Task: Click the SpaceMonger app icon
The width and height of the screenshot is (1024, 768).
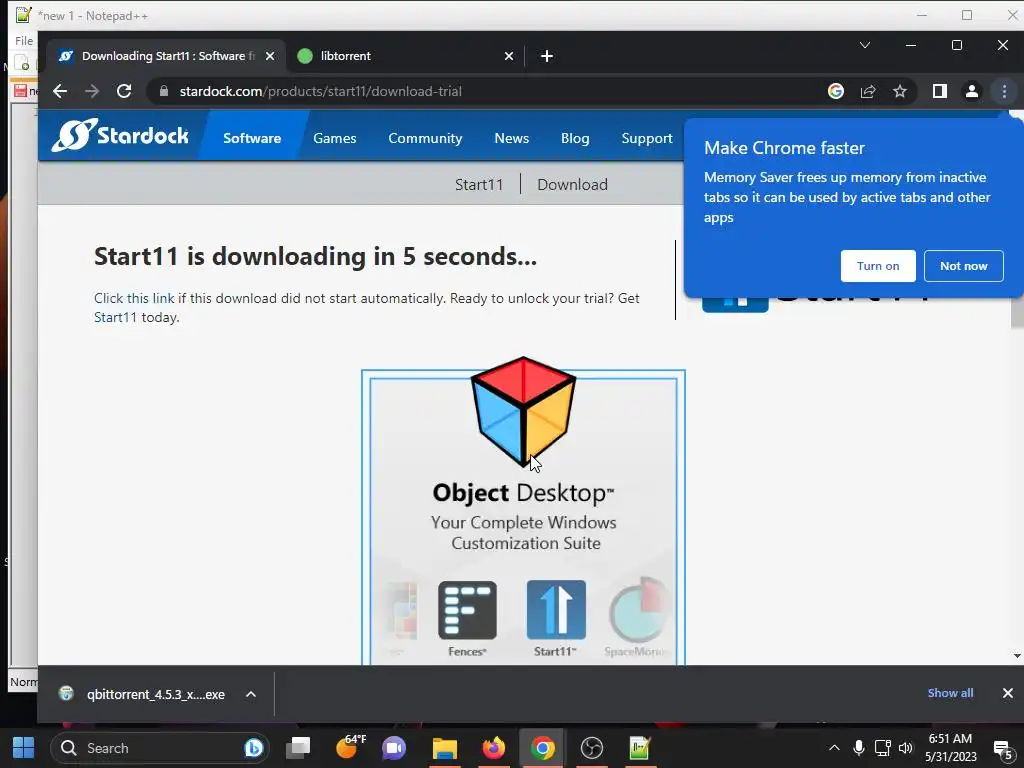Action: (x=639, y=610)
